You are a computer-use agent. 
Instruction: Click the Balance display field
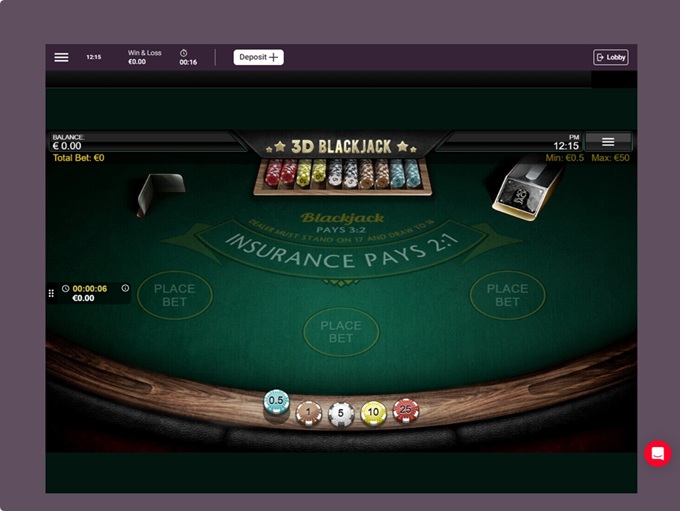pyautogui.click(x=145, y=142)
